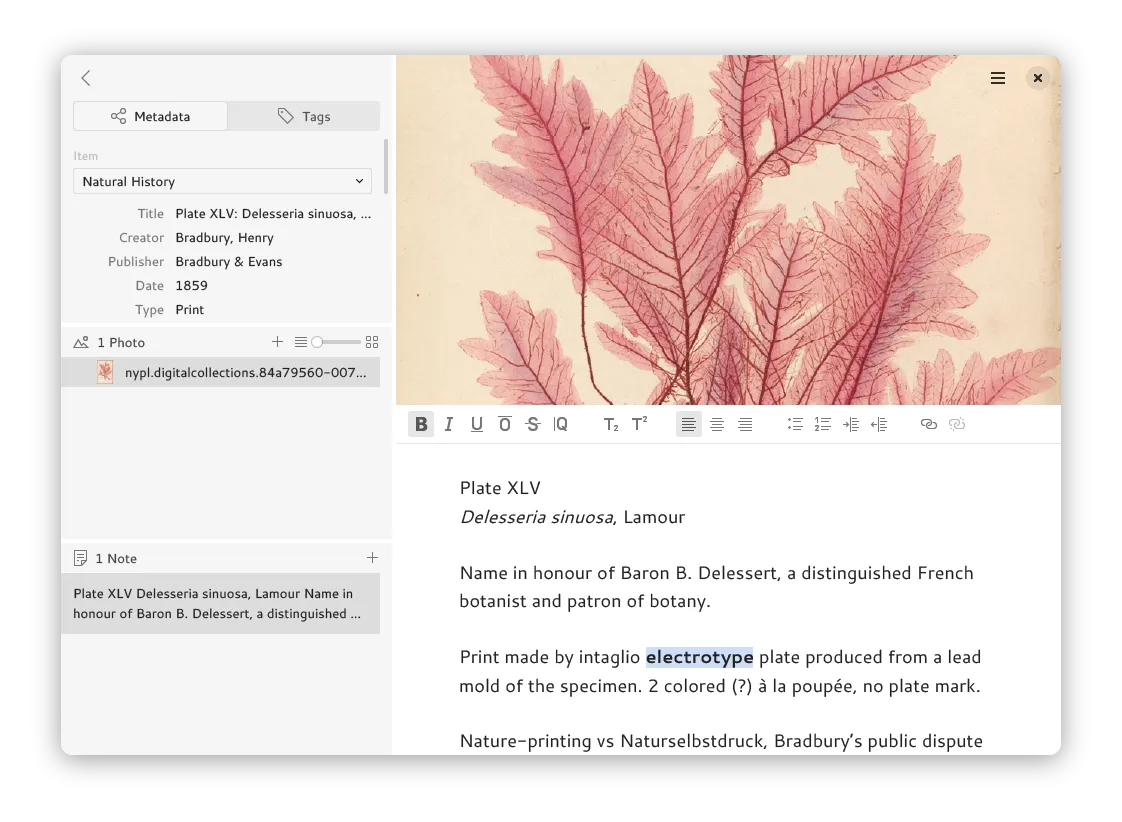Click the back arrow in the sidebar
Viewport: 1122px width, 822px height.
click(x=86, y=78)
